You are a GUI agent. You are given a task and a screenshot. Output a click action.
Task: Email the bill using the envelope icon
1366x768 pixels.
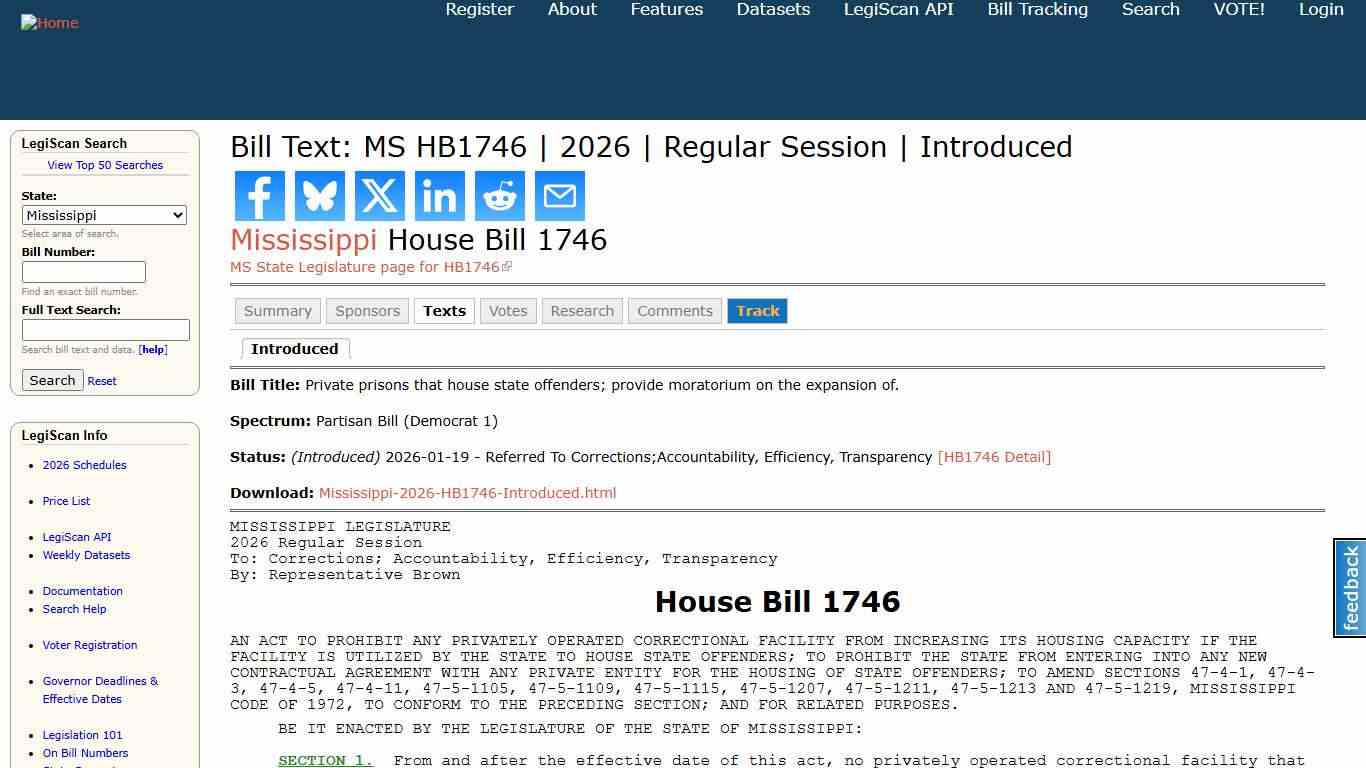click(559, 196)
